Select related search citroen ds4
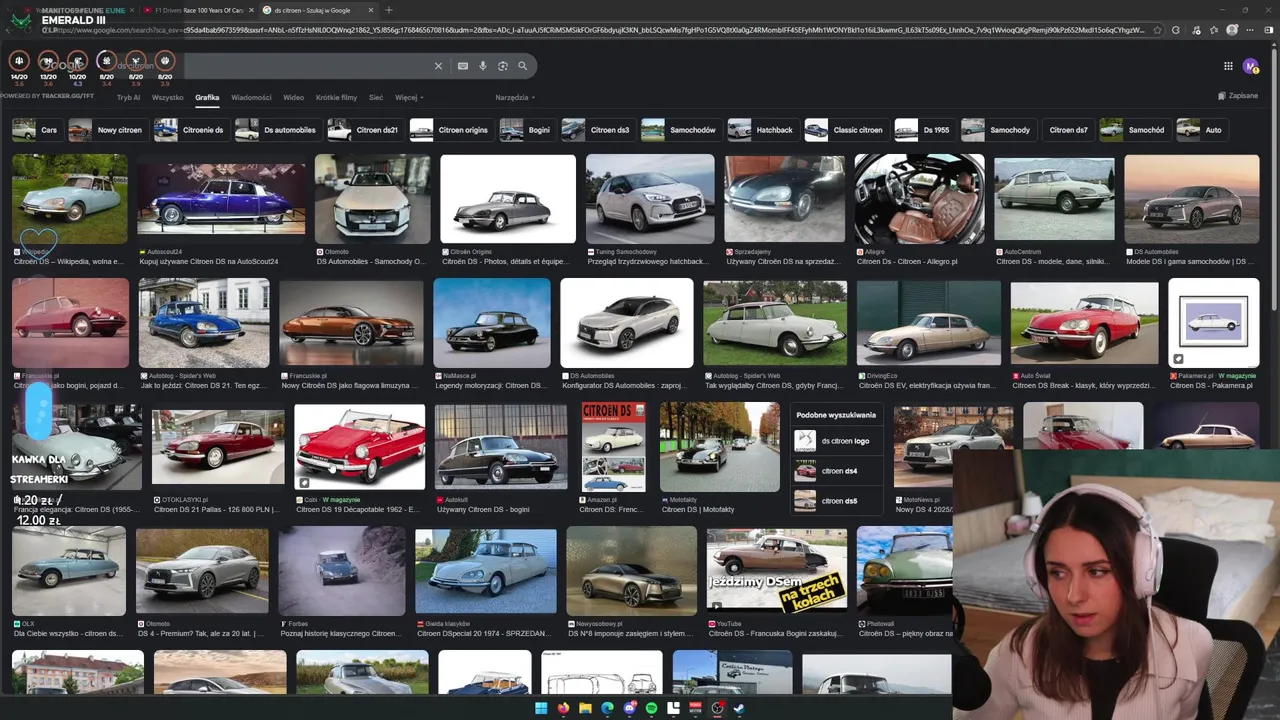The image size is (1280, 720). [x=836, y=471]
